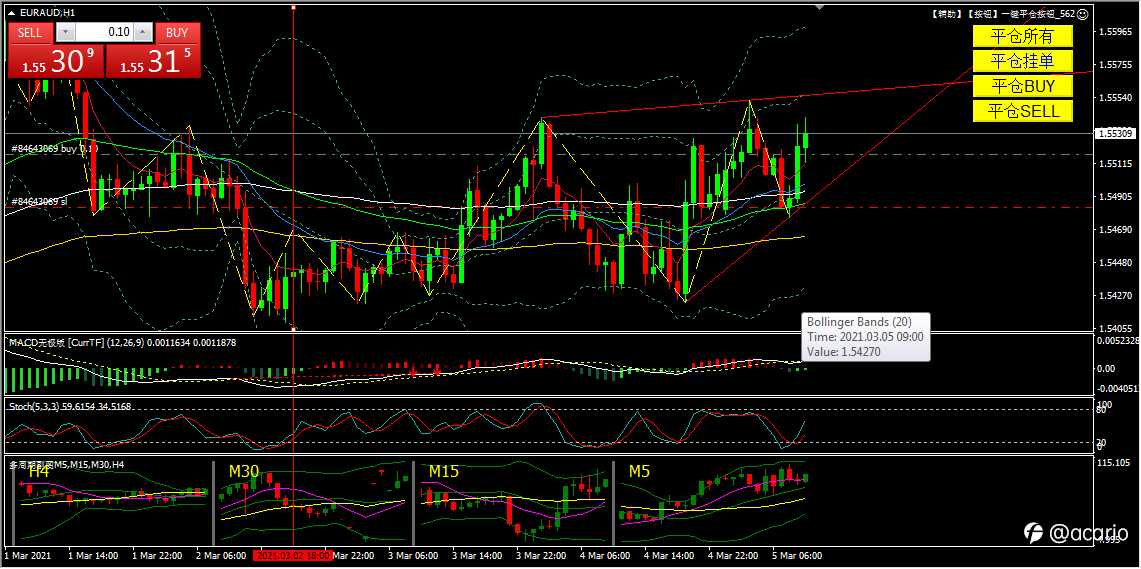Click the 1.55540 price scale label
1141x569 pixels.
click(1115, 98)
